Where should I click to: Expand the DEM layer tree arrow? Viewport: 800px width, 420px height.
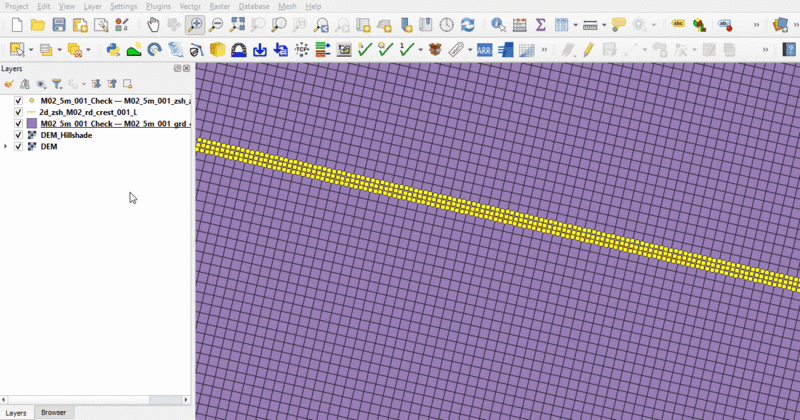pyautogui.click(x=7, y=146)
